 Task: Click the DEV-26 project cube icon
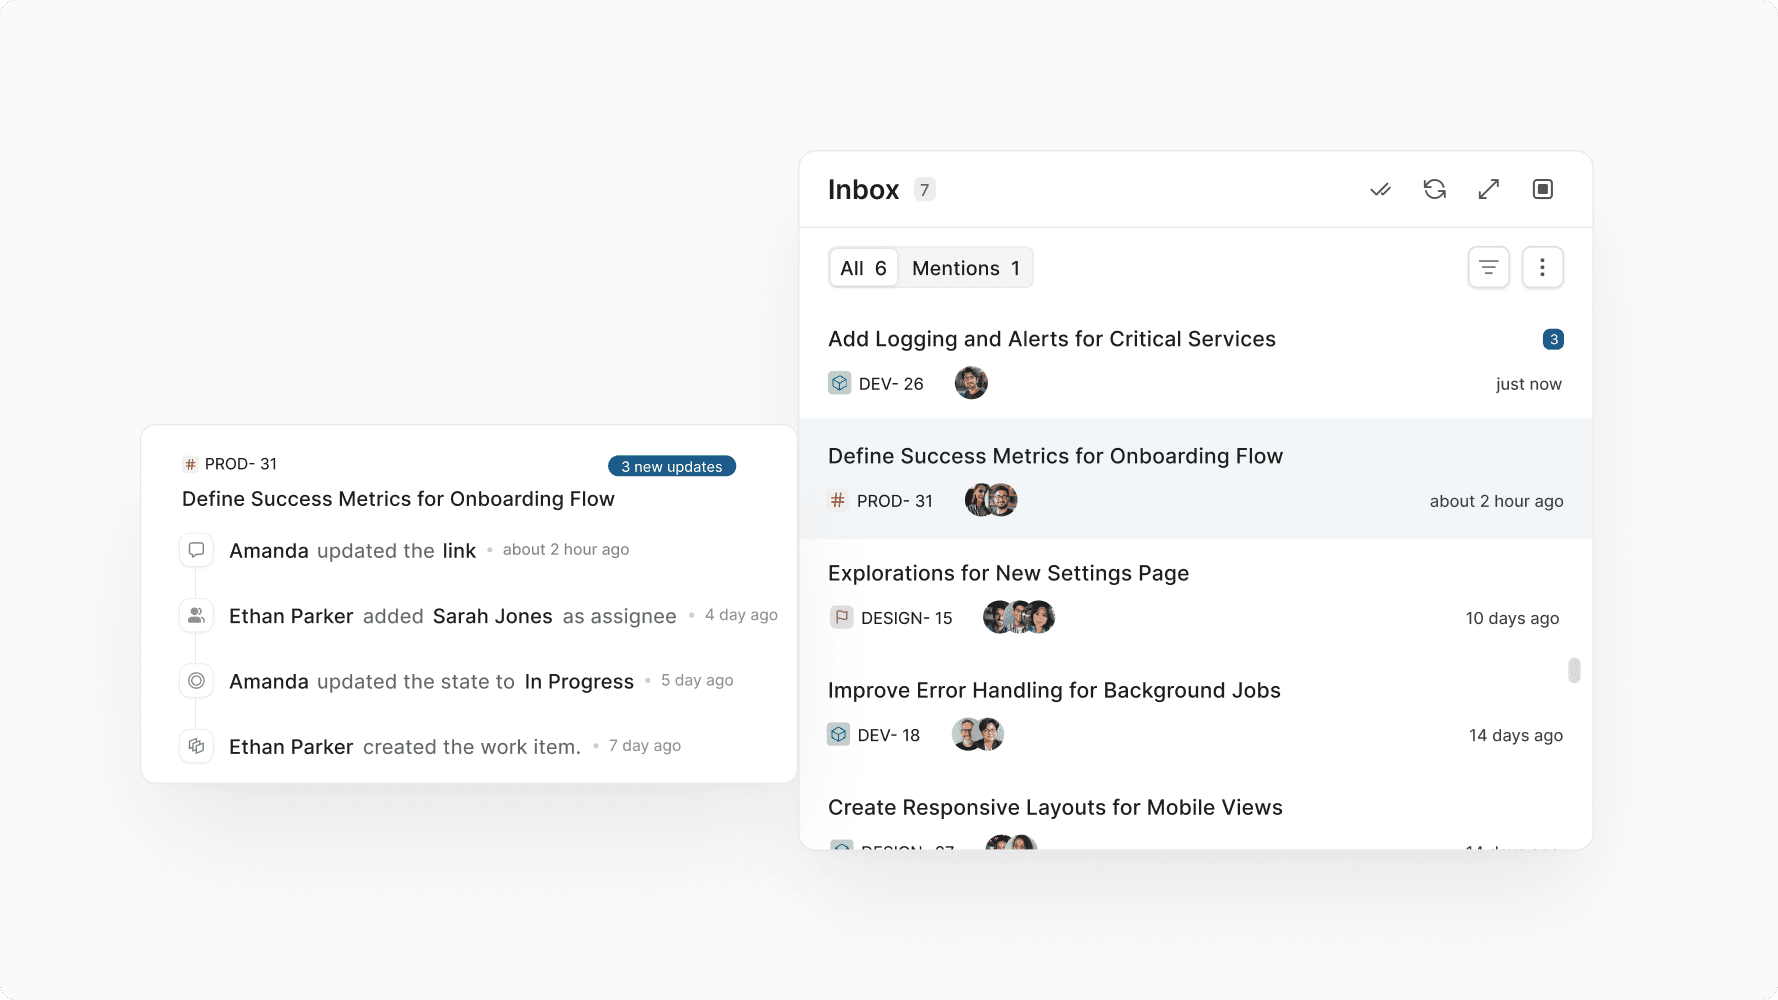point(839,383)
